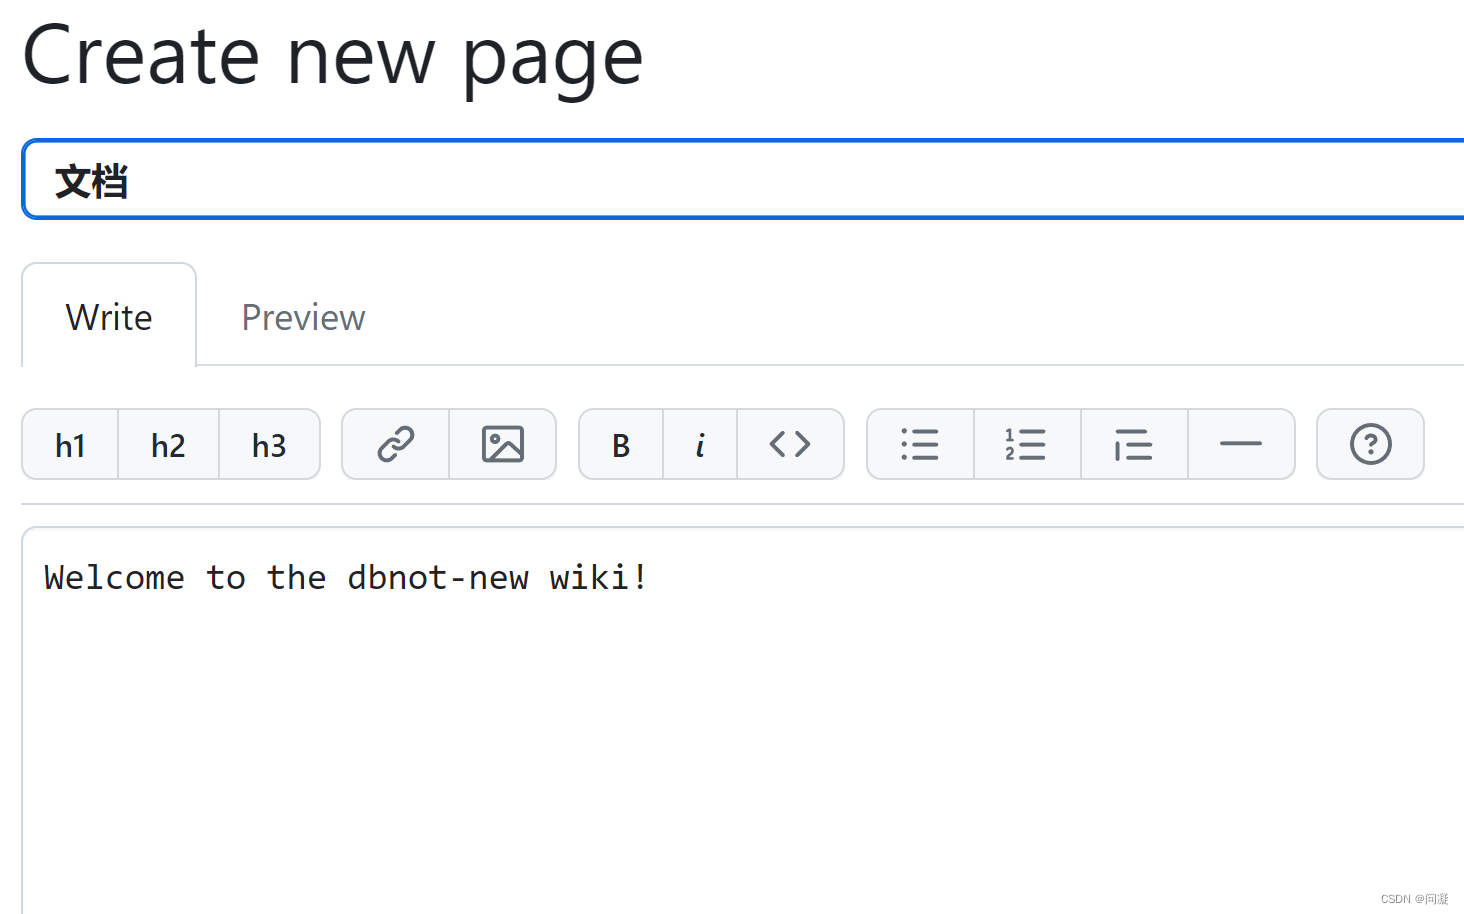The image size is (1464, 914).
Task: Switch to the Write tab
Action: click(x=109, y=316)
